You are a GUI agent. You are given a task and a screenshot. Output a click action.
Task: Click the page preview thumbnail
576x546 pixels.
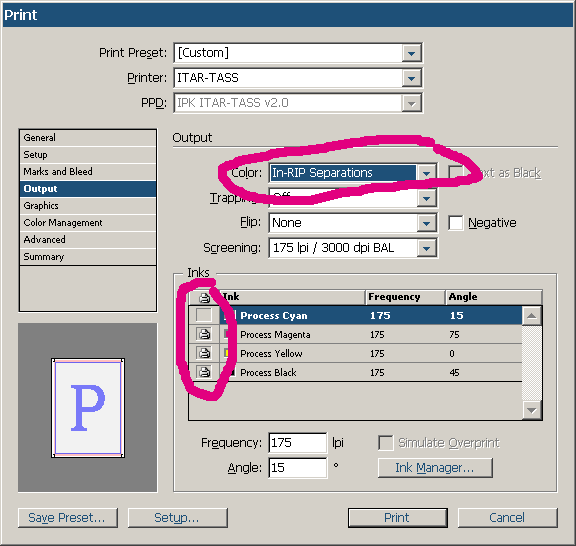[88, 408]
